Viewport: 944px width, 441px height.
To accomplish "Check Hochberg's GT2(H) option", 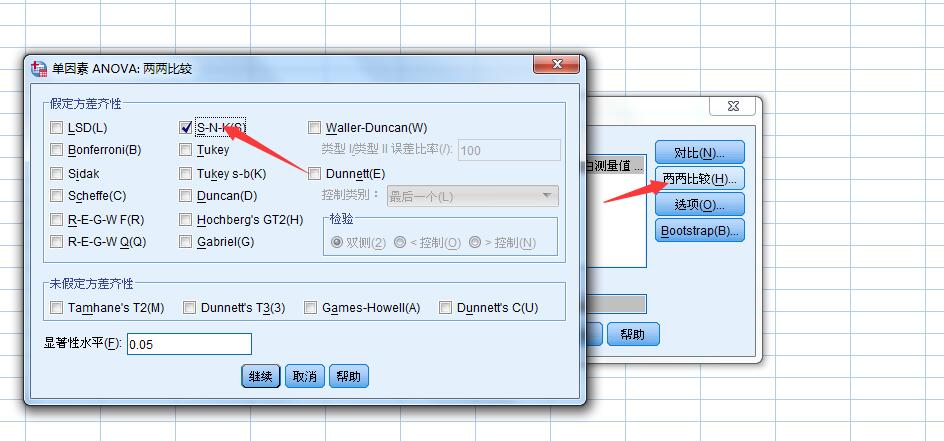I will click(185, 220).
